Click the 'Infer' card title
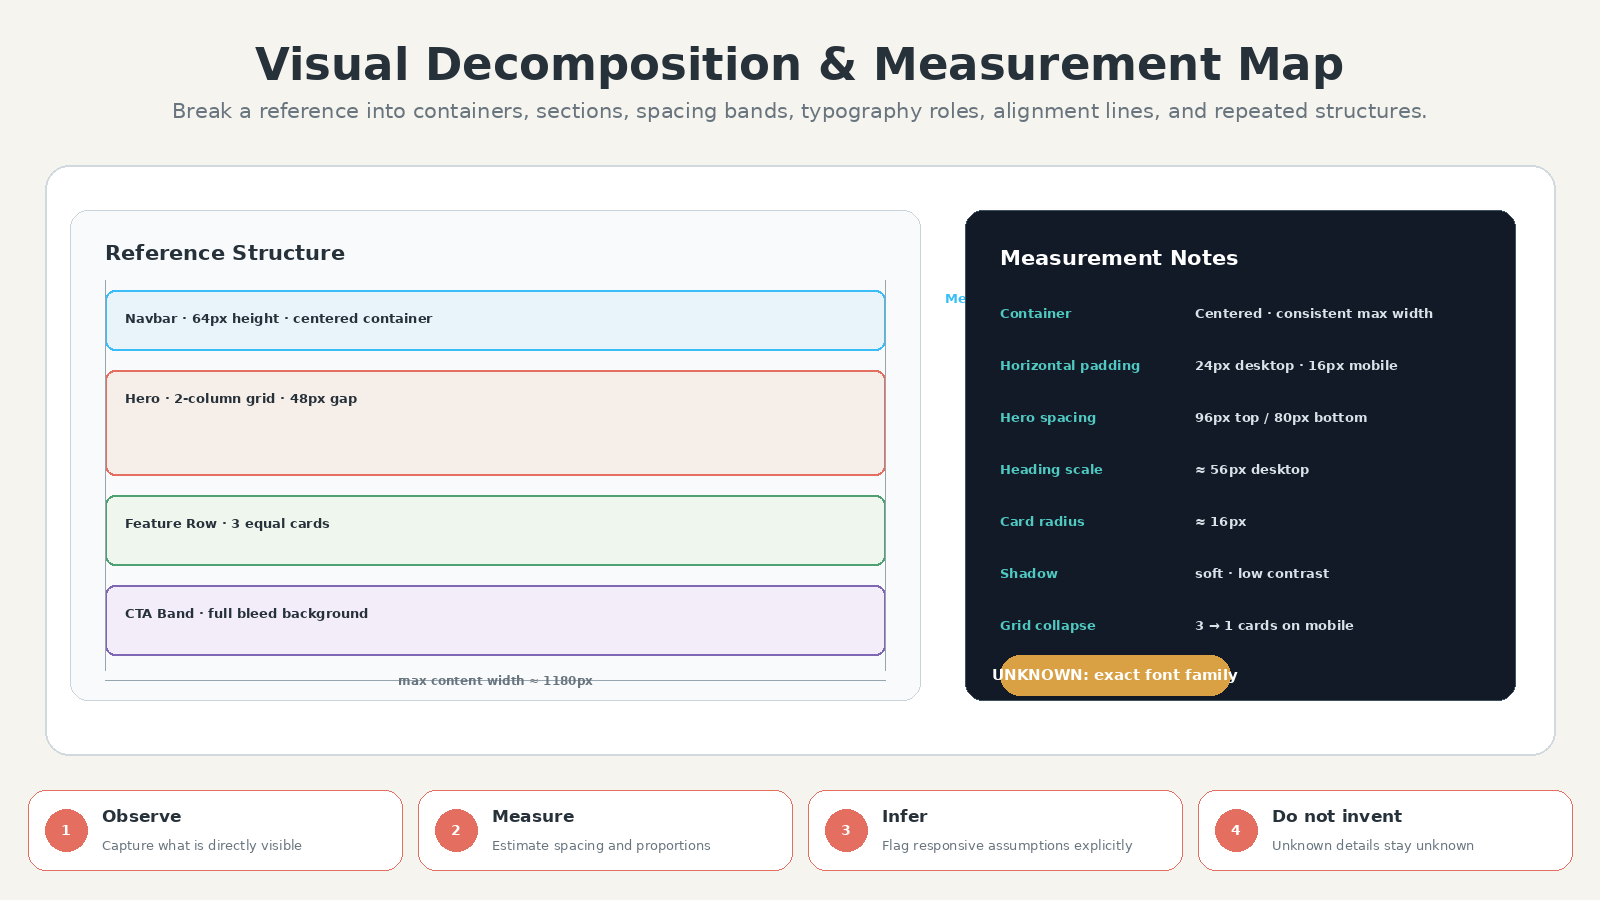 tap(905, 817)
